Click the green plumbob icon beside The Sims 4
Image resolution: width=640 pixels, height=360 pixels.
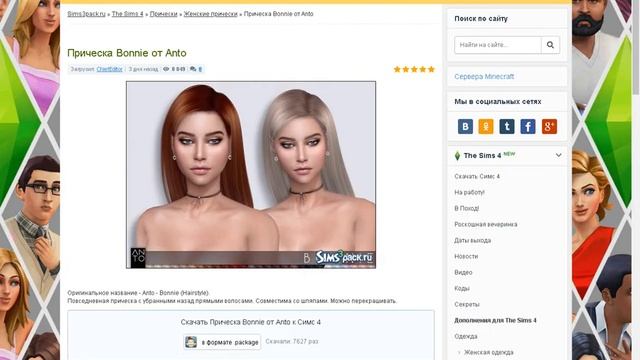click(x=457, y=156)
